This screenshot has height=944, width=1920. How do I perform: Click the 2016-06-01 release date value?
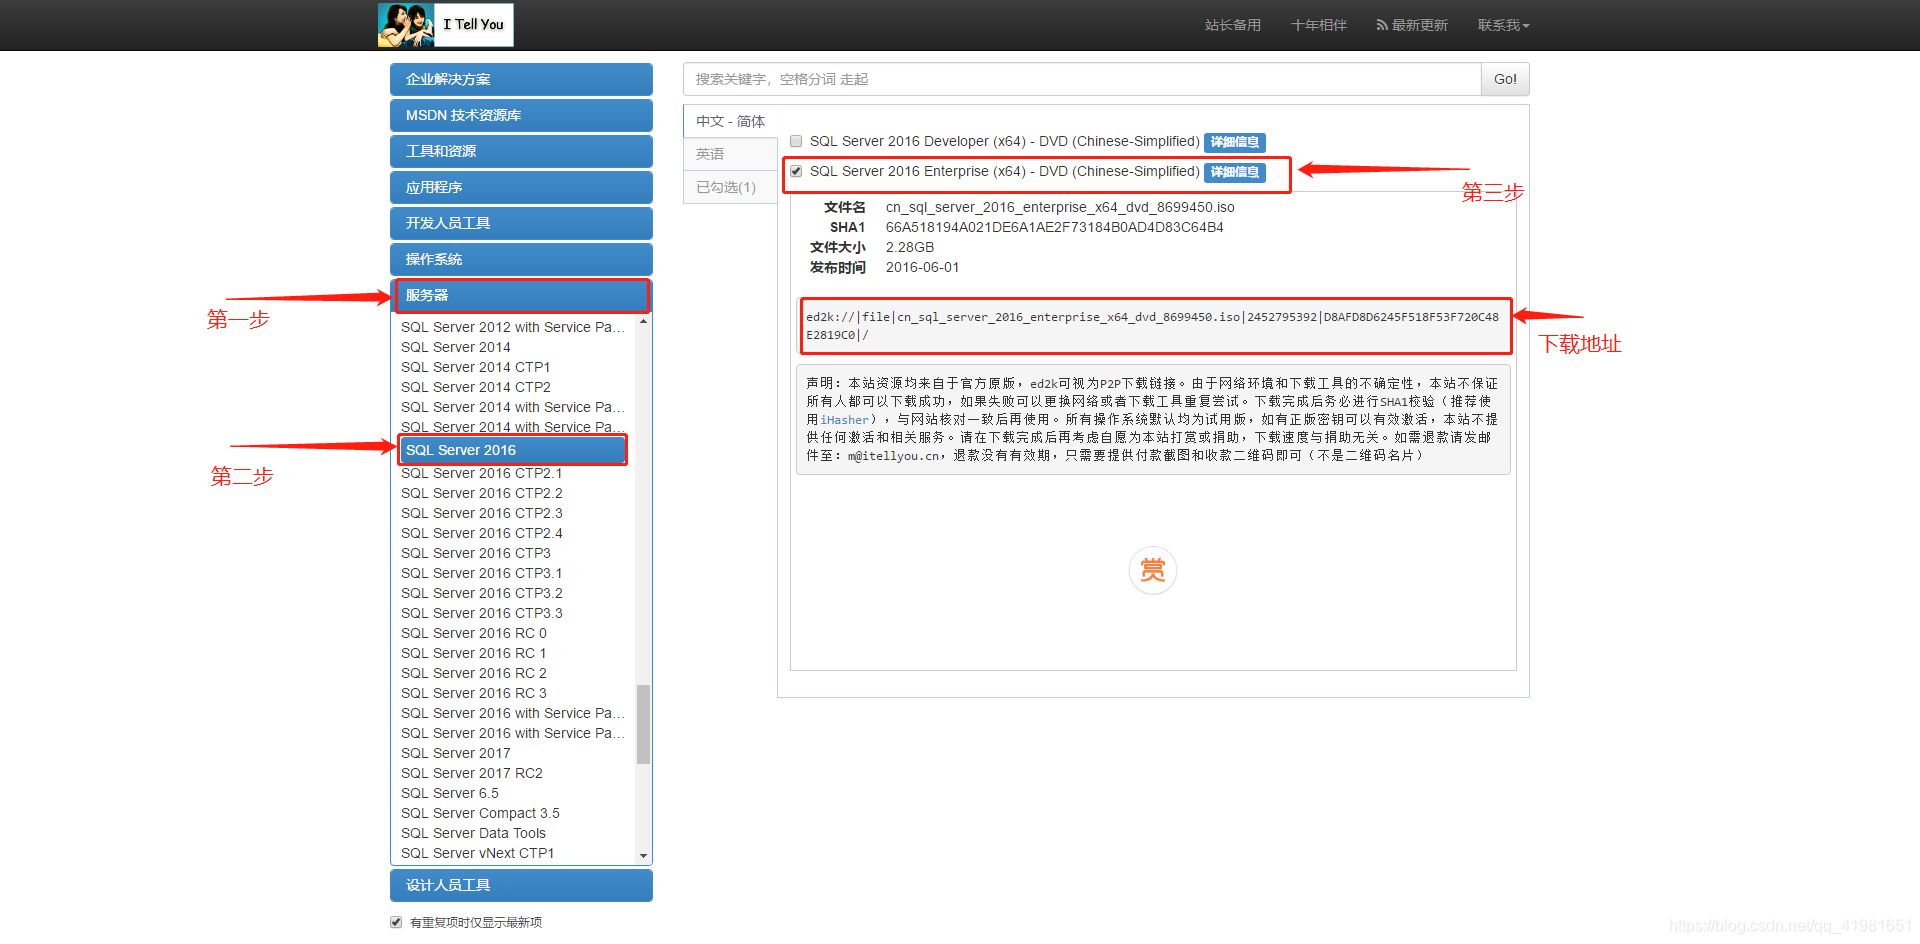pyautogui.click(x=922, y=267)
